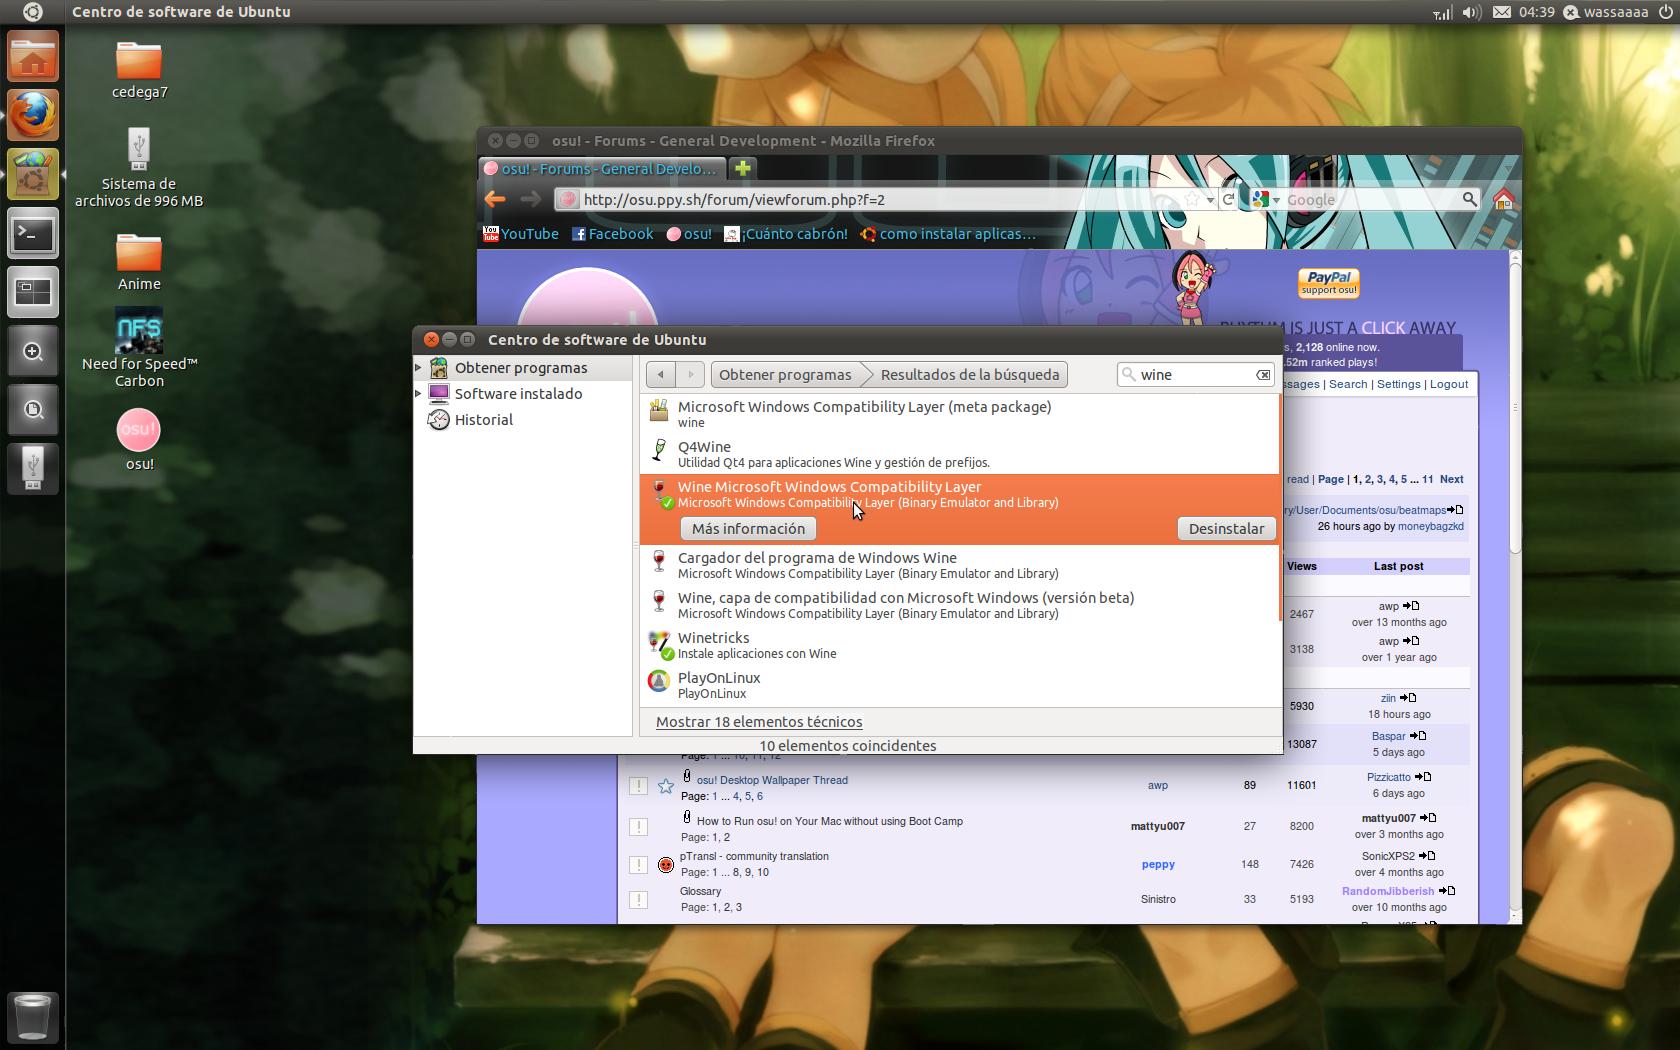Open Ubuntu Software Center launcher icon
The height and width of the screenshot is (1050, 1680).
pos(33,174)
